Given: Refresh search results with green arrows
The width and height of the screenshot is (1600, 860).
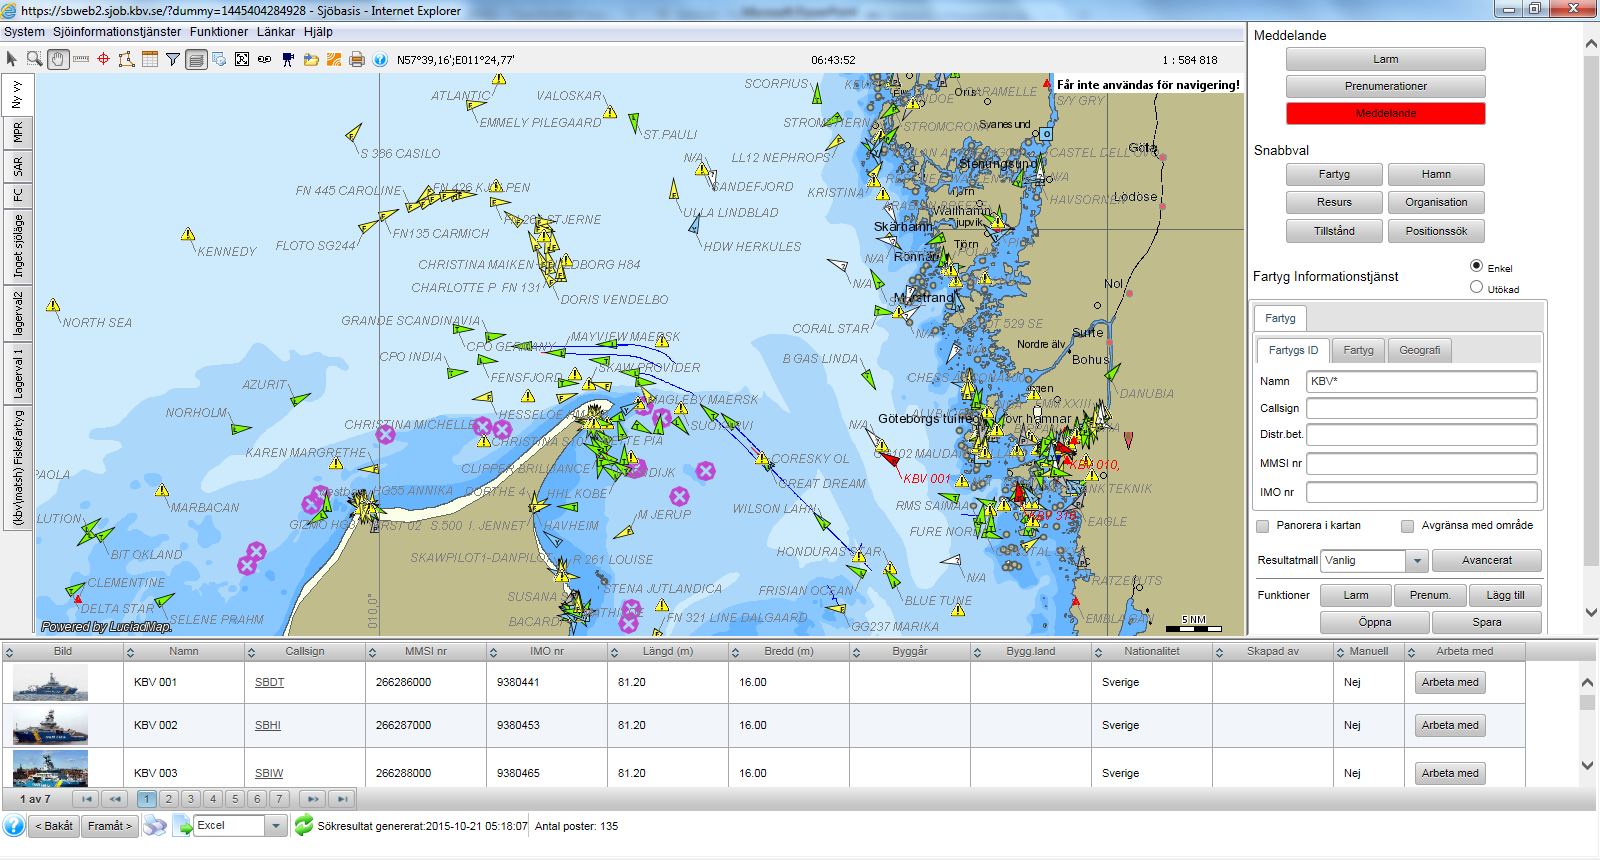Looking at the screenshot, I should (x=304, y=826).
